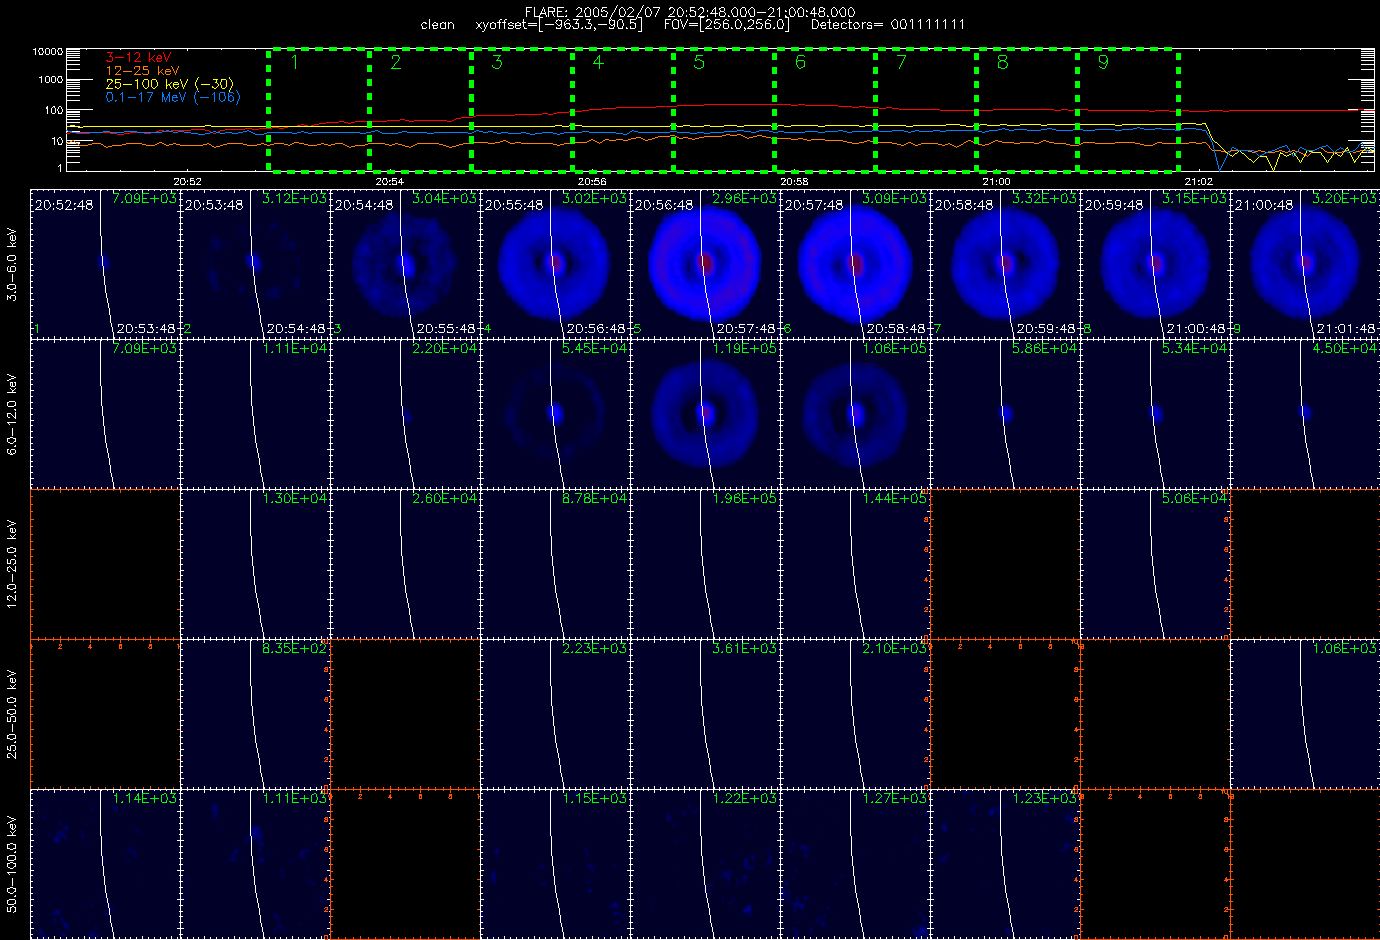Click the red '3-12 keV' legend entry
Viewport: 1380px width, 940px height.
(139, 58)
